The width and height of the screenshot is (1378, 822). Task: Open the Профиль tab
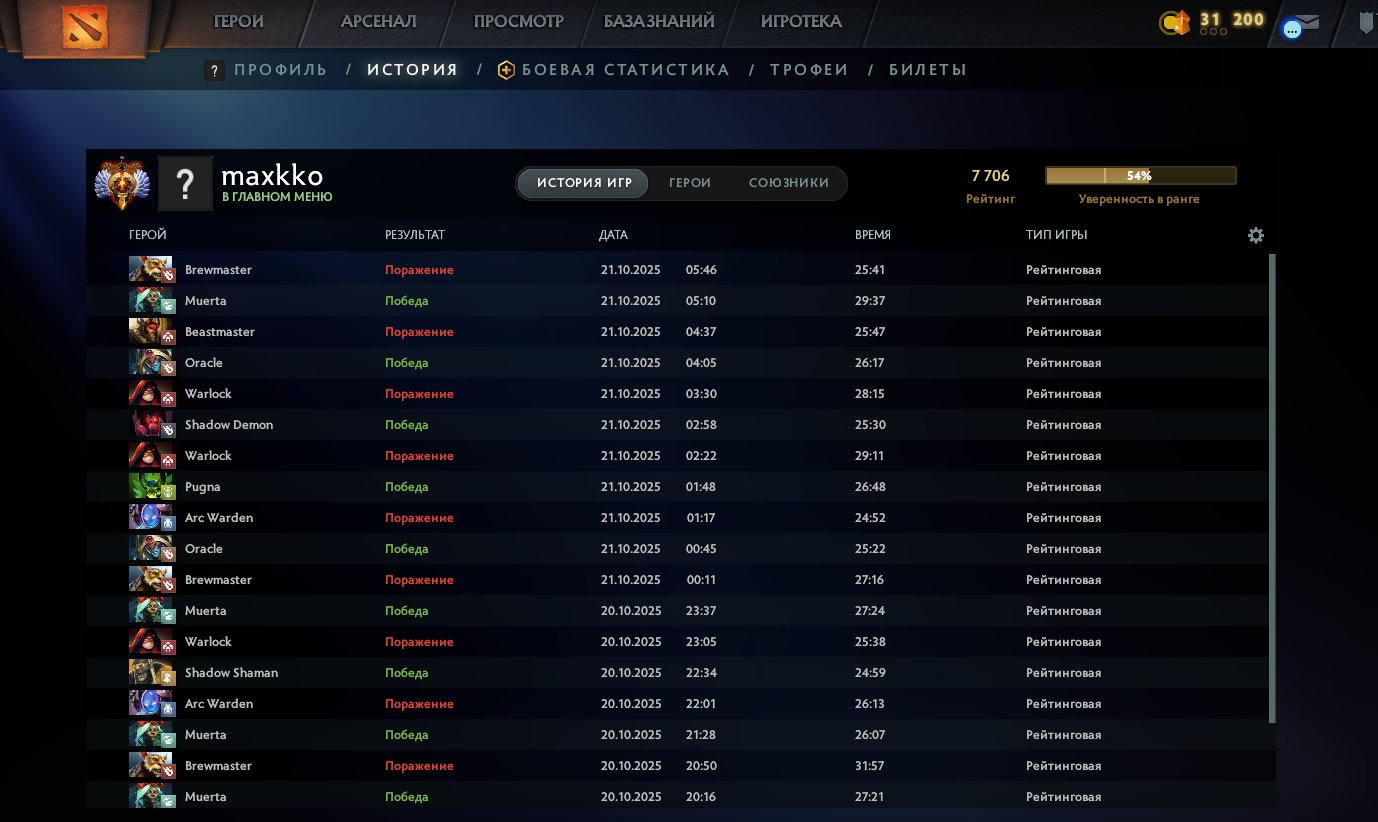coord(280,70)
